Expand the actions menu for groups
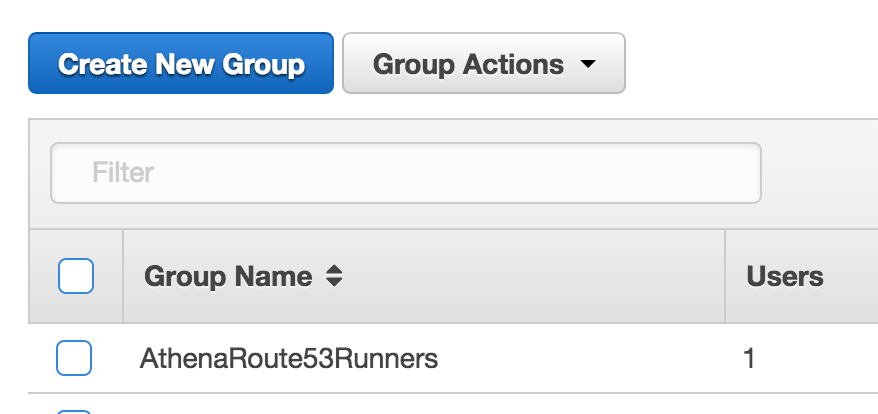This screenshot has height=414, width=878. tap(484, 64)
